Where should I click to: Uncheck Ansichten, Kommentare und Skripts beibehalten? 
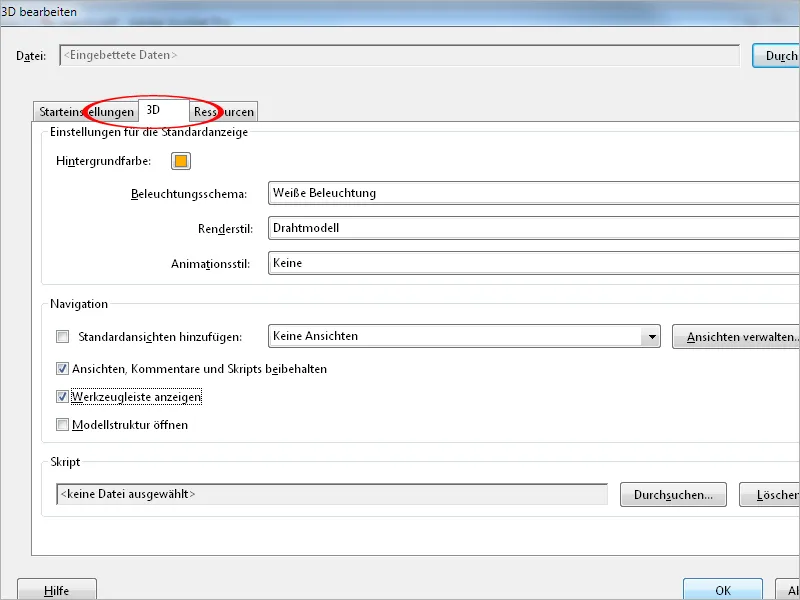click(x=62, y=369)
